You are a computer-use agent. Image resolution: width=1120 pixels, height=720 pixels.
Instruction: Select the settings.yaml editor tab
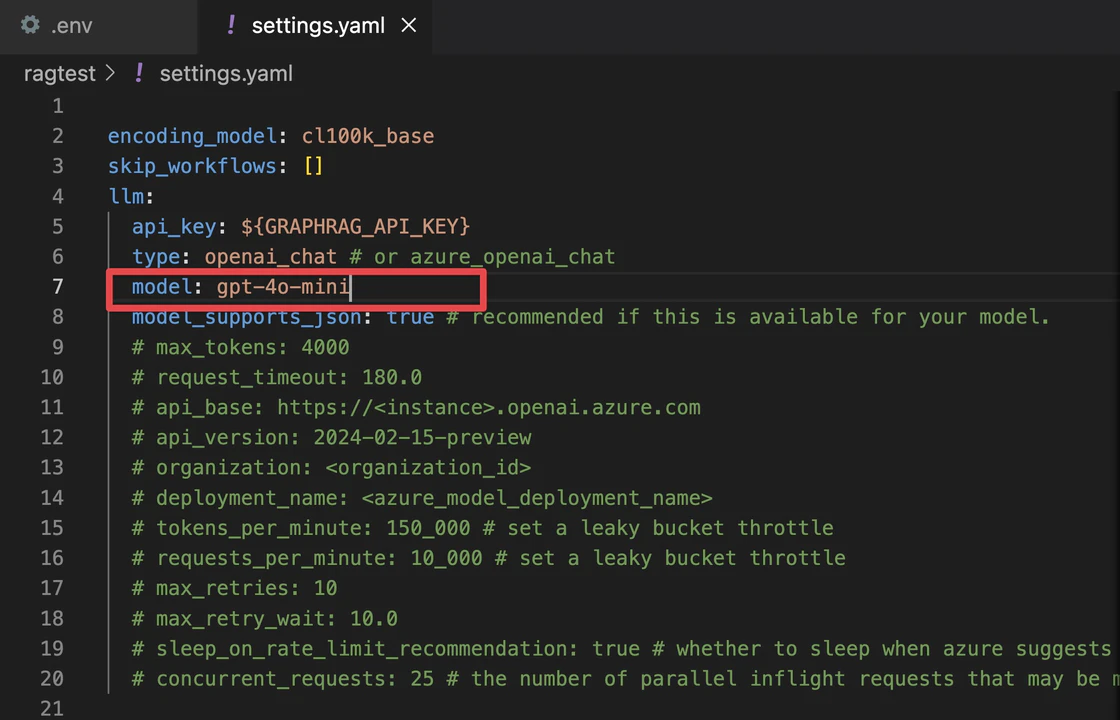coord(314,26)
